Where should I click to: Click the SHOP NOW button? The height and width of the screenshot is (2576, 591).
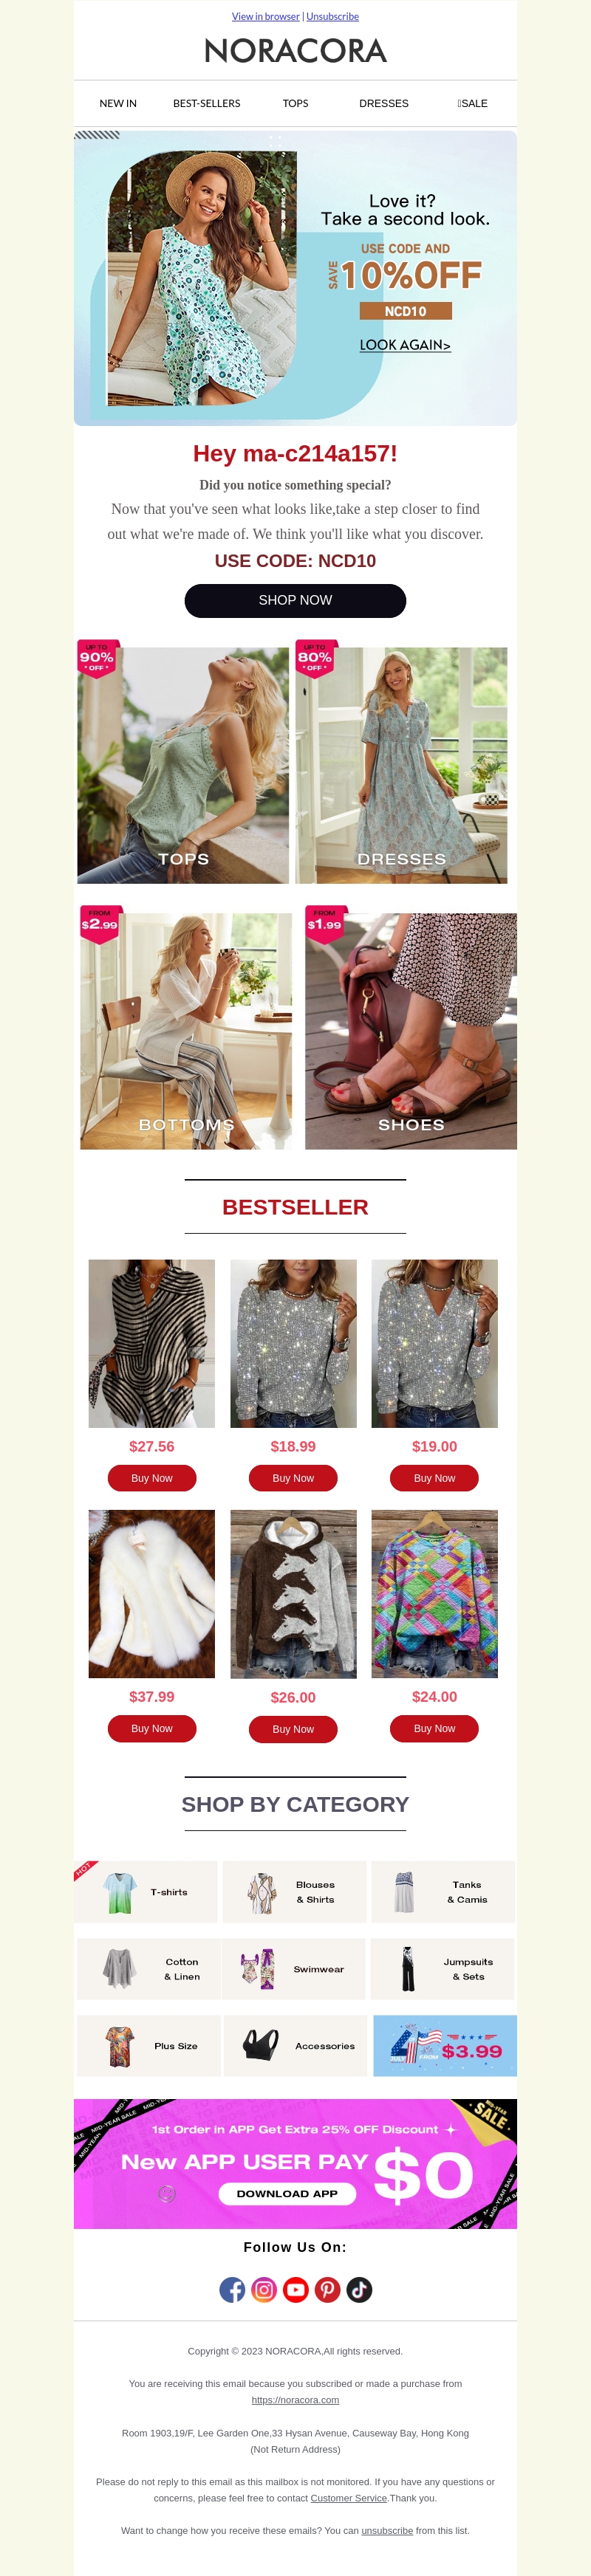(x=295, y=600)
